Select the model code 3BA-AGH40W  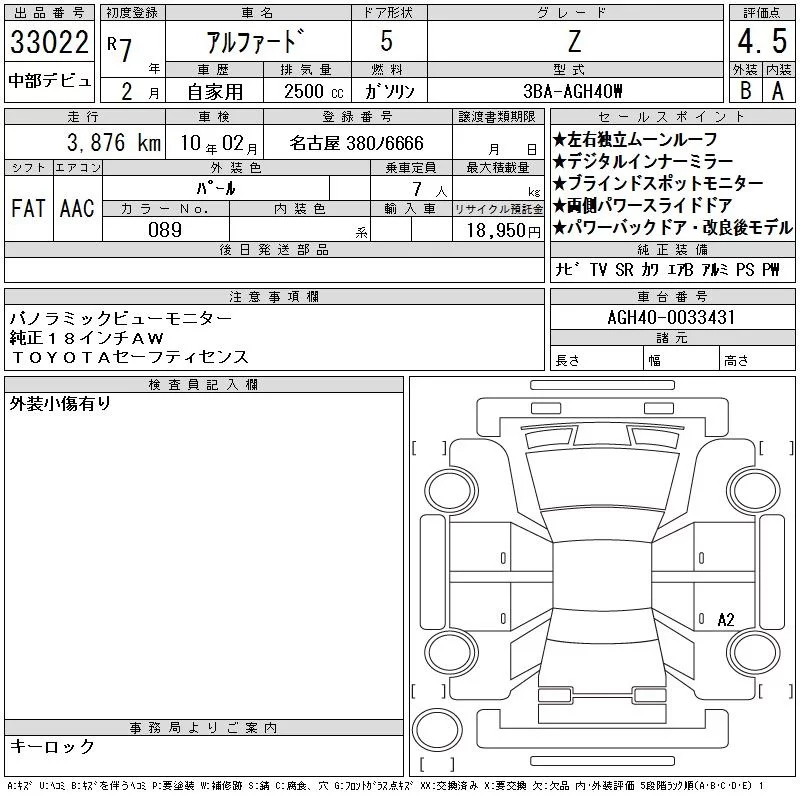pos(574,91)
